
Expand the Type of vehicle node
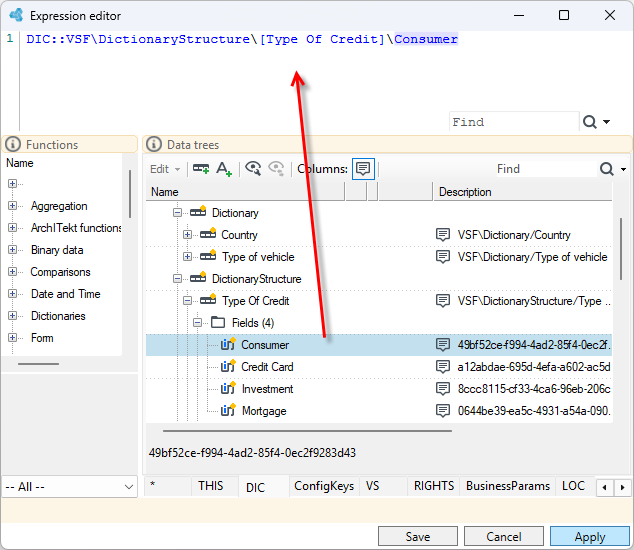tap(187, 257)
